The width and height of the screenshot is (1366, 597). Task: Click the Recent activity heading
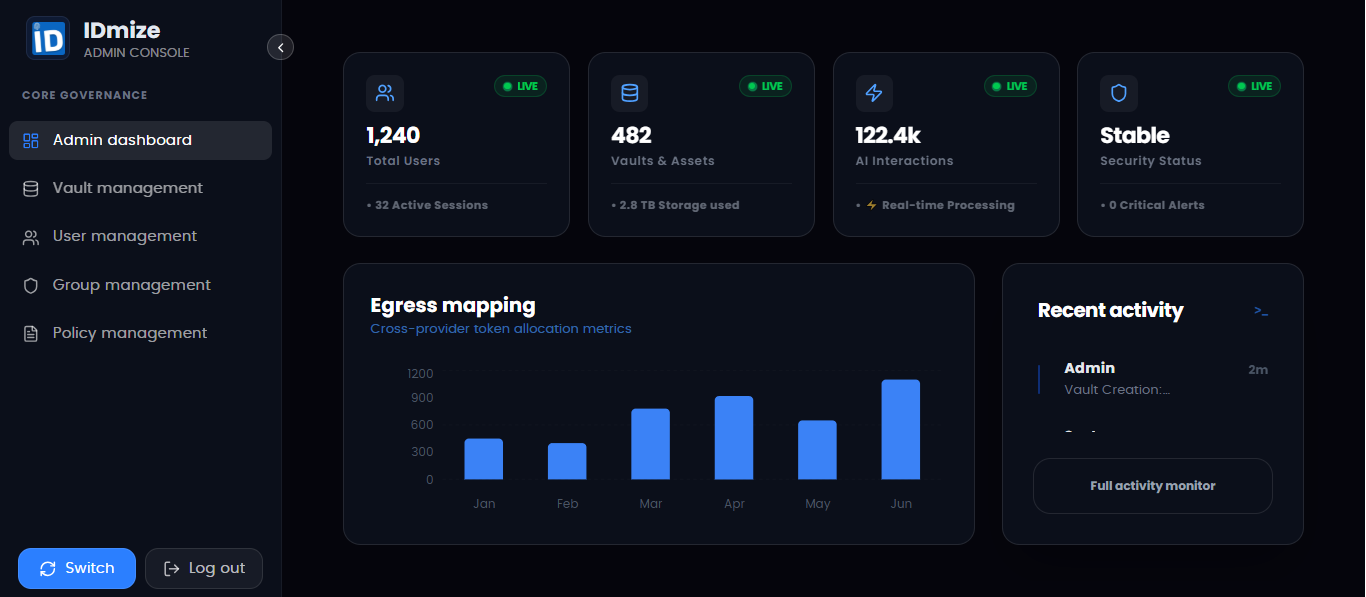tap(1111, 310)
